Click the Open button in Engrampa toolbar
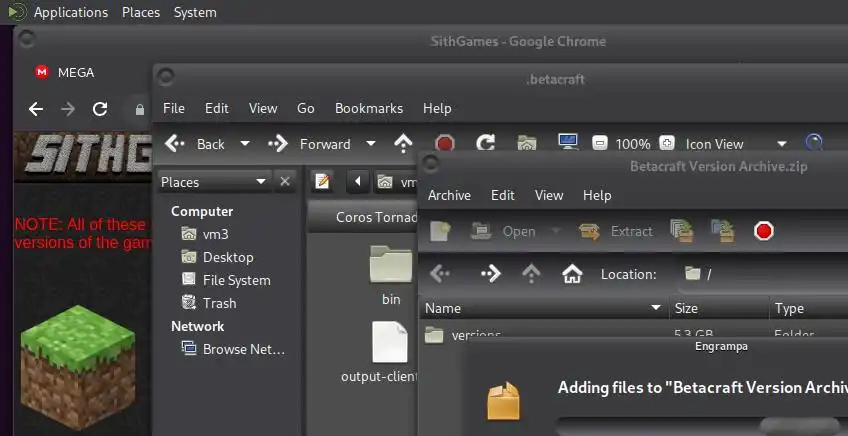 503,232
